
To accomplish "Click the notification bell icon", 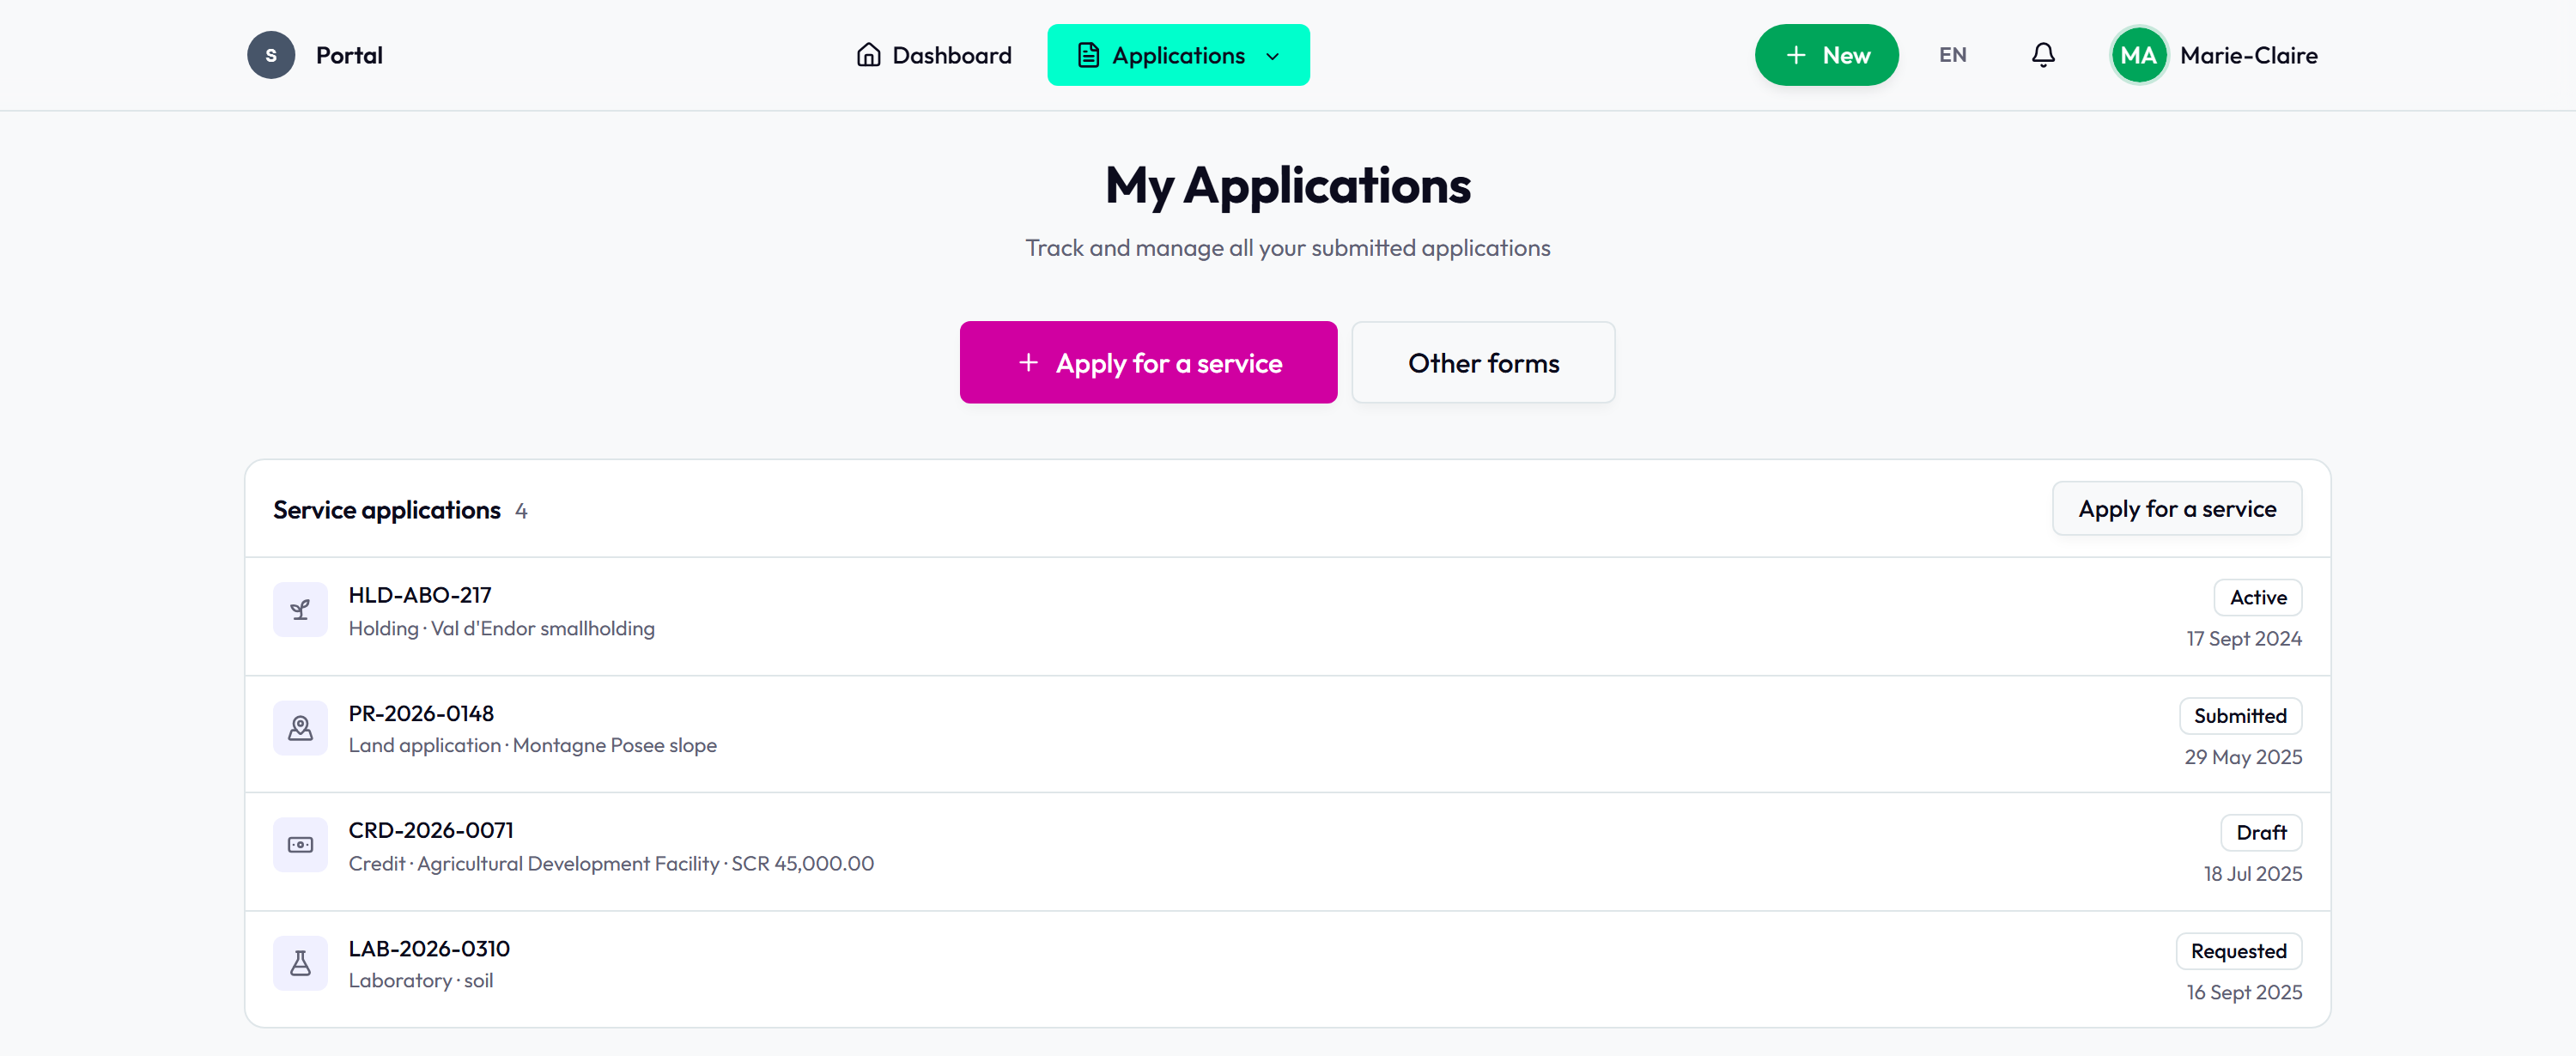I will tap(2043, 55).
